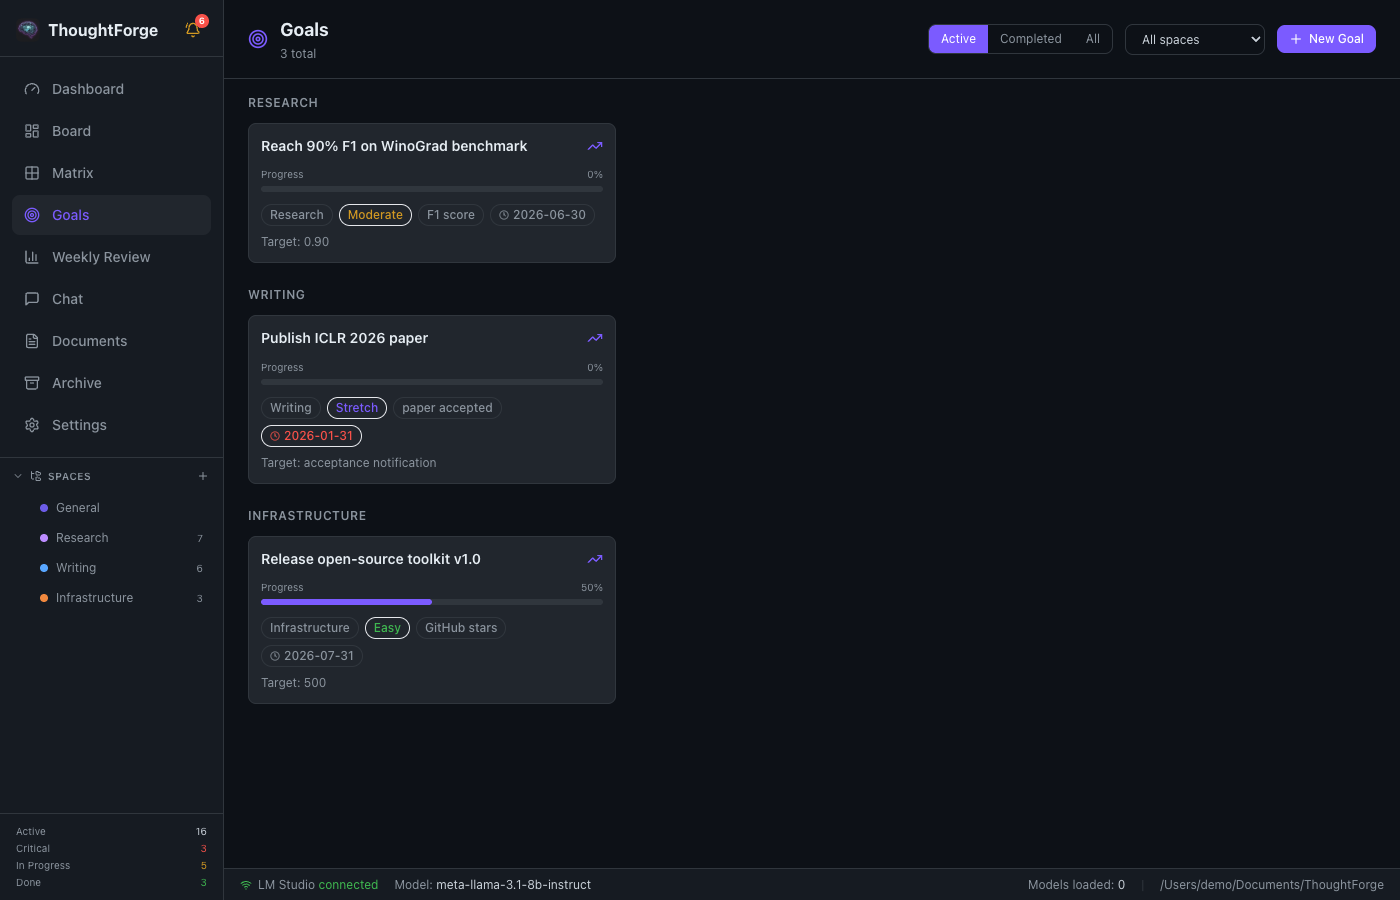
Task: Click the ThoughtForge brain logo icon
Action: 28,30
